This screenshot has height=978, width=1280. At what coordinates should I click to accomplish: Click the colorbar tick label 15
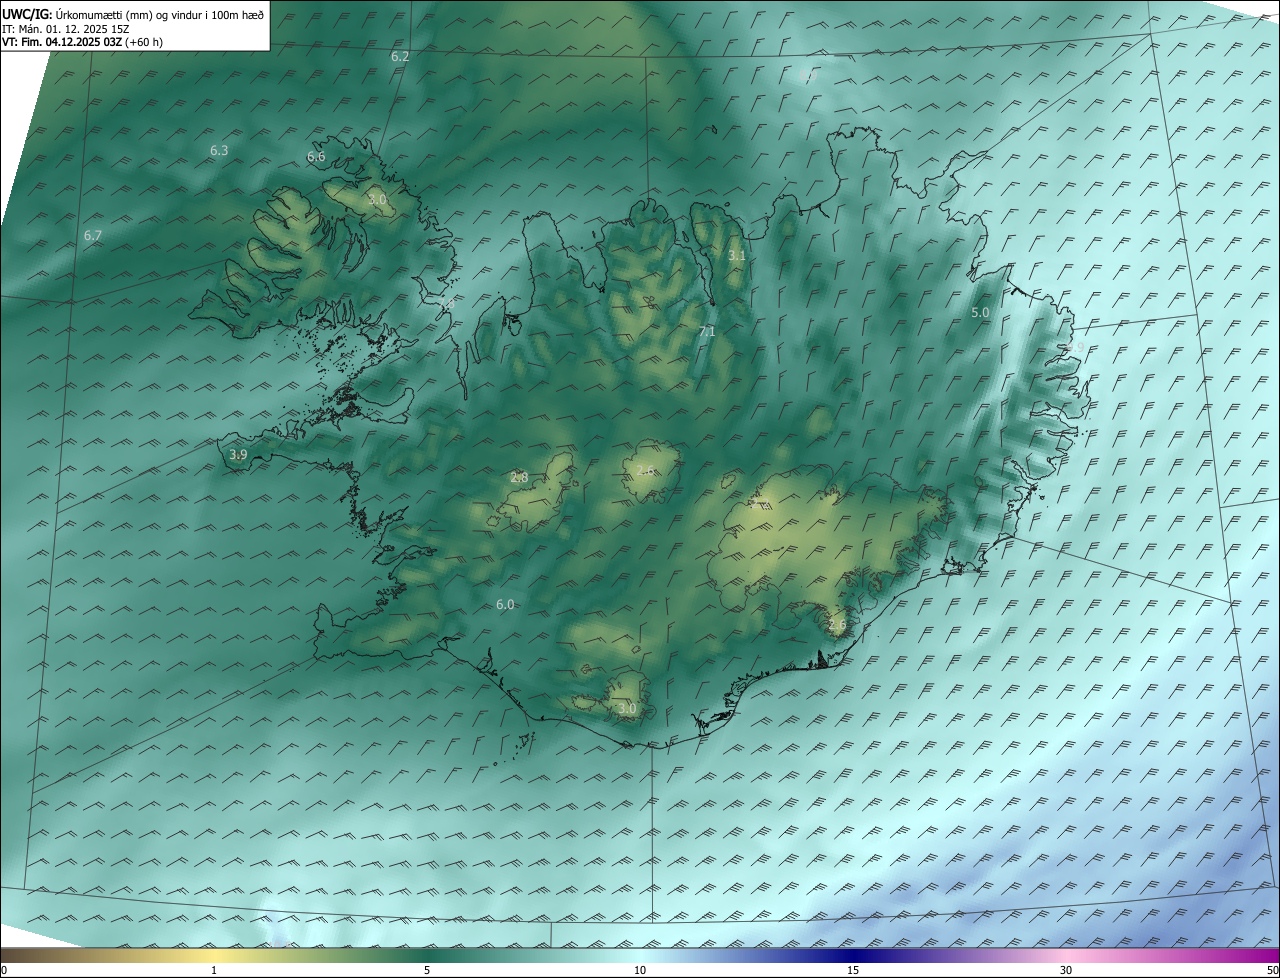[x=853, y=971]
